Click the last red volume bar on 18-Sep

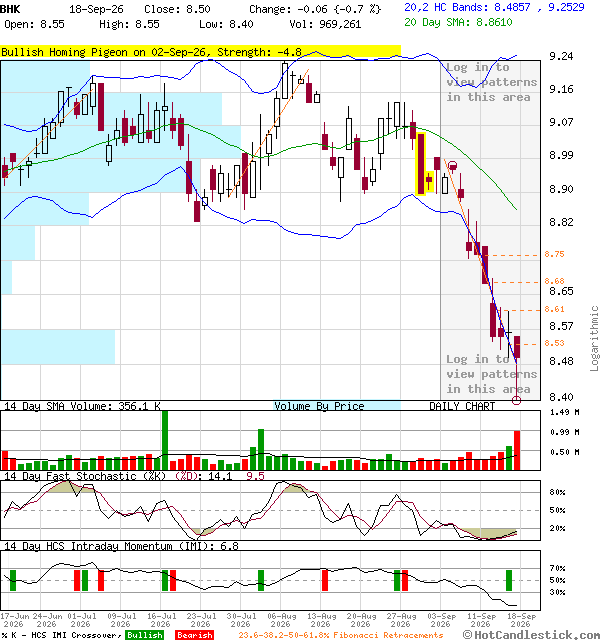pos(517,450)
